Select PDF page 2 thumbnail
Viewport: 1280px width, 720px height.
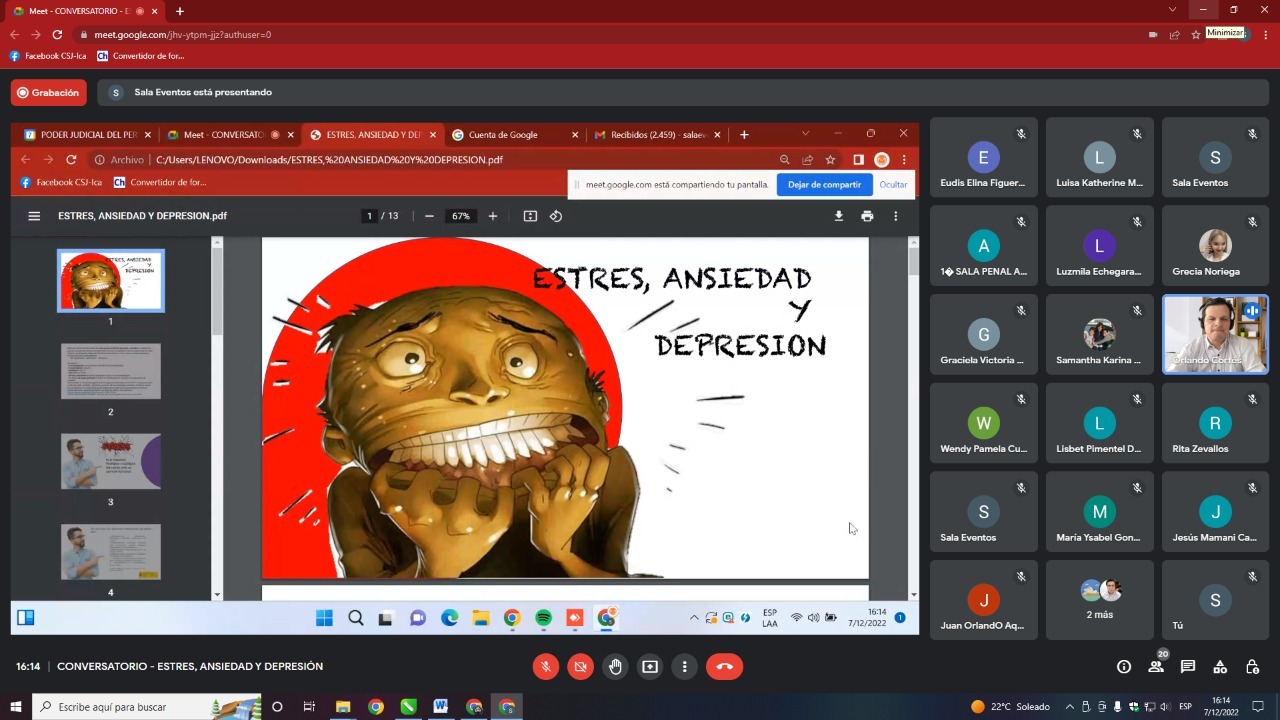[110, 371]
